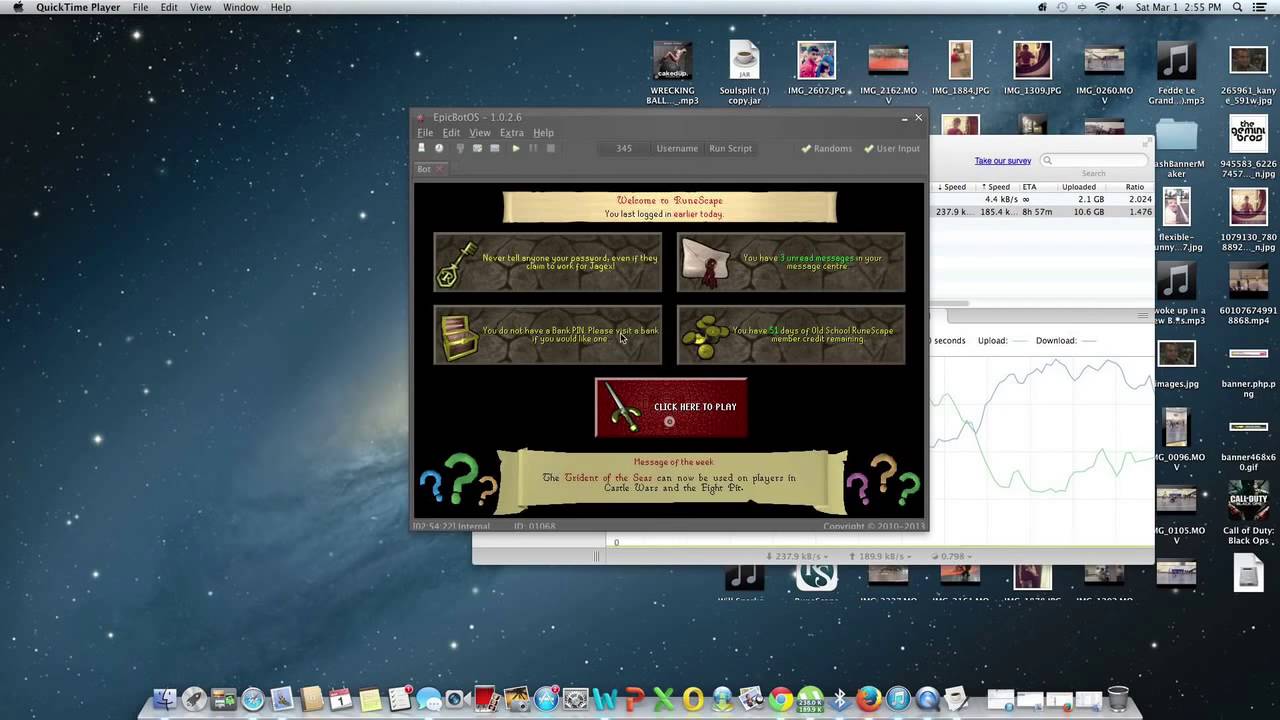This screenshot has width=1280, height=720.
Task: Select WRECKING BALL mp3 desktop file
Action: coord(672,73)
